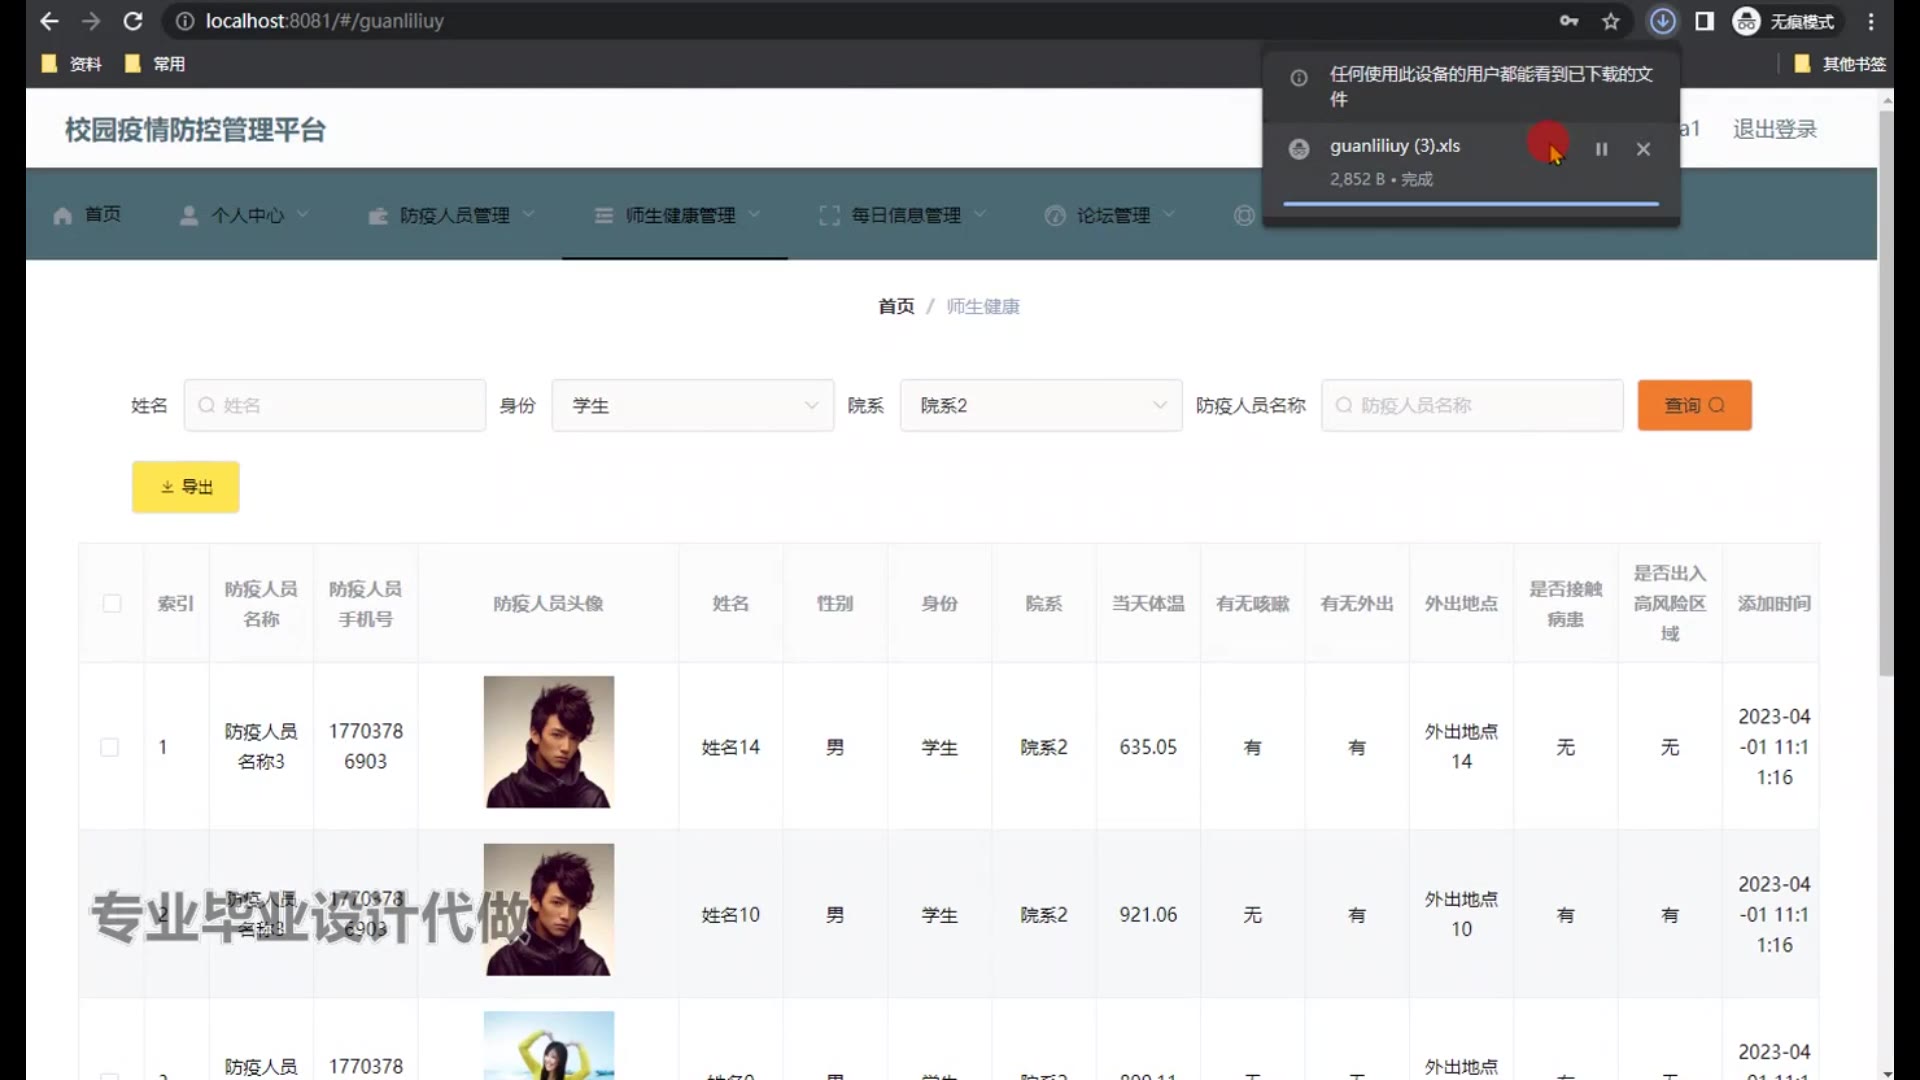Open the 院系 dropdown showing 院系2
1920x1080 pixels.
click(1040, 405)
